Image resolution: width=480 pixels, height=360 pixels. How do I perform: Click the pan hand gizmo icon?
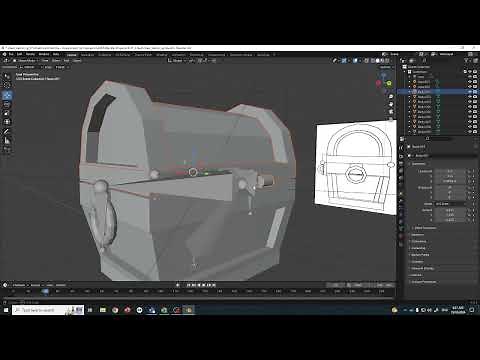tap(391, 104)
